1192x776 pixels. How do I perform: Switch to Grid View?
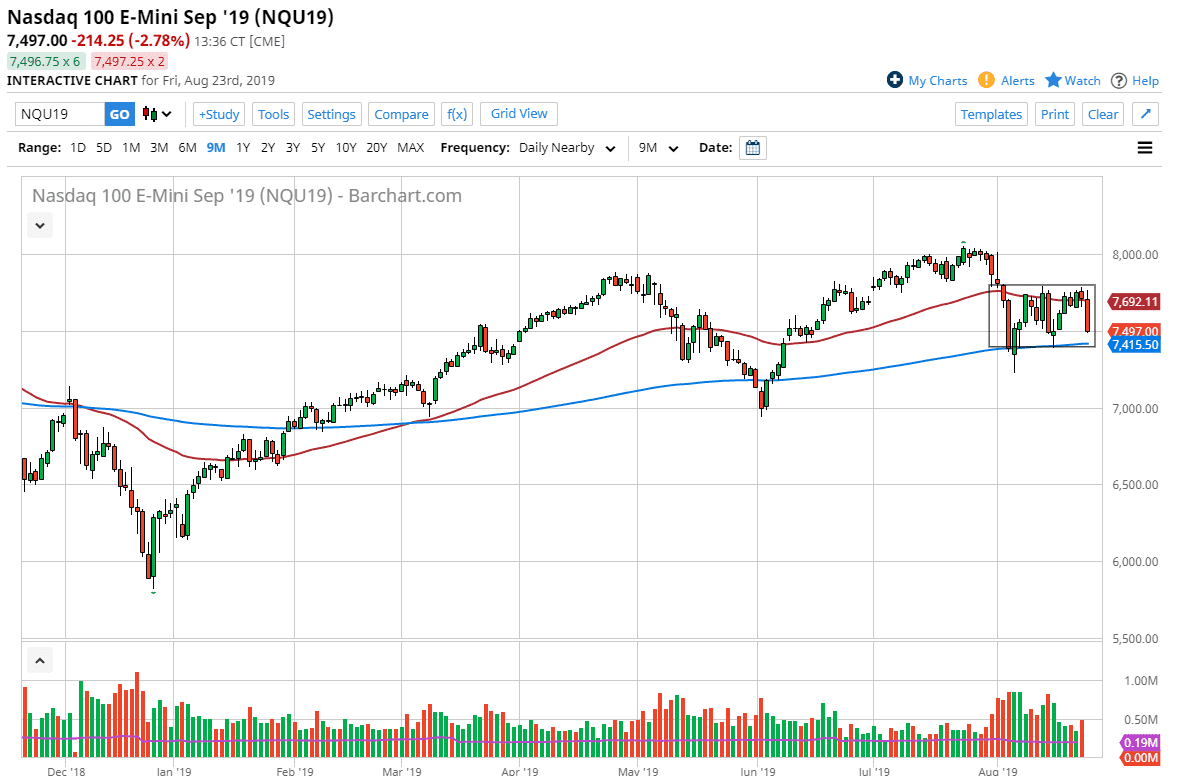pos(518,113)
